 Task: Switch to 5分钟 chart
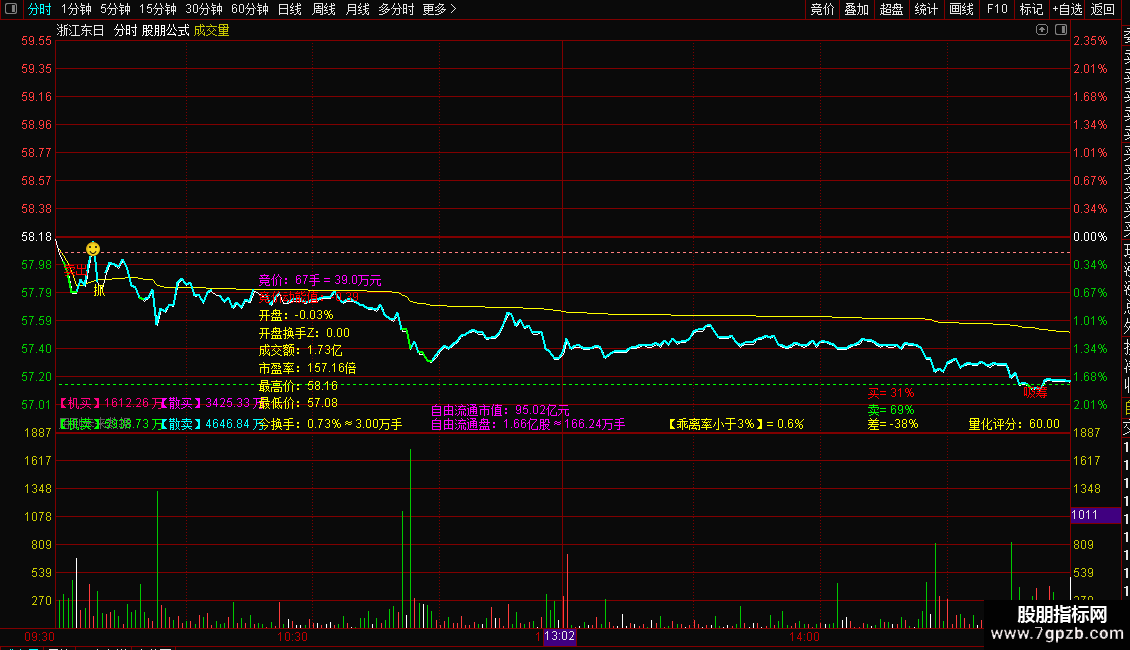click(115, 9)
